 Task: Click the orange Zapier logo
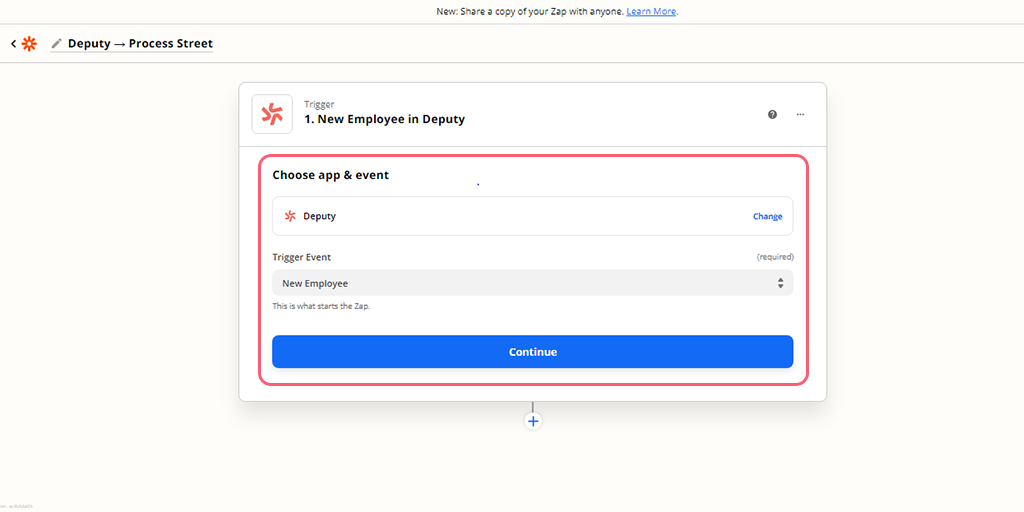(x=29, y=44)
